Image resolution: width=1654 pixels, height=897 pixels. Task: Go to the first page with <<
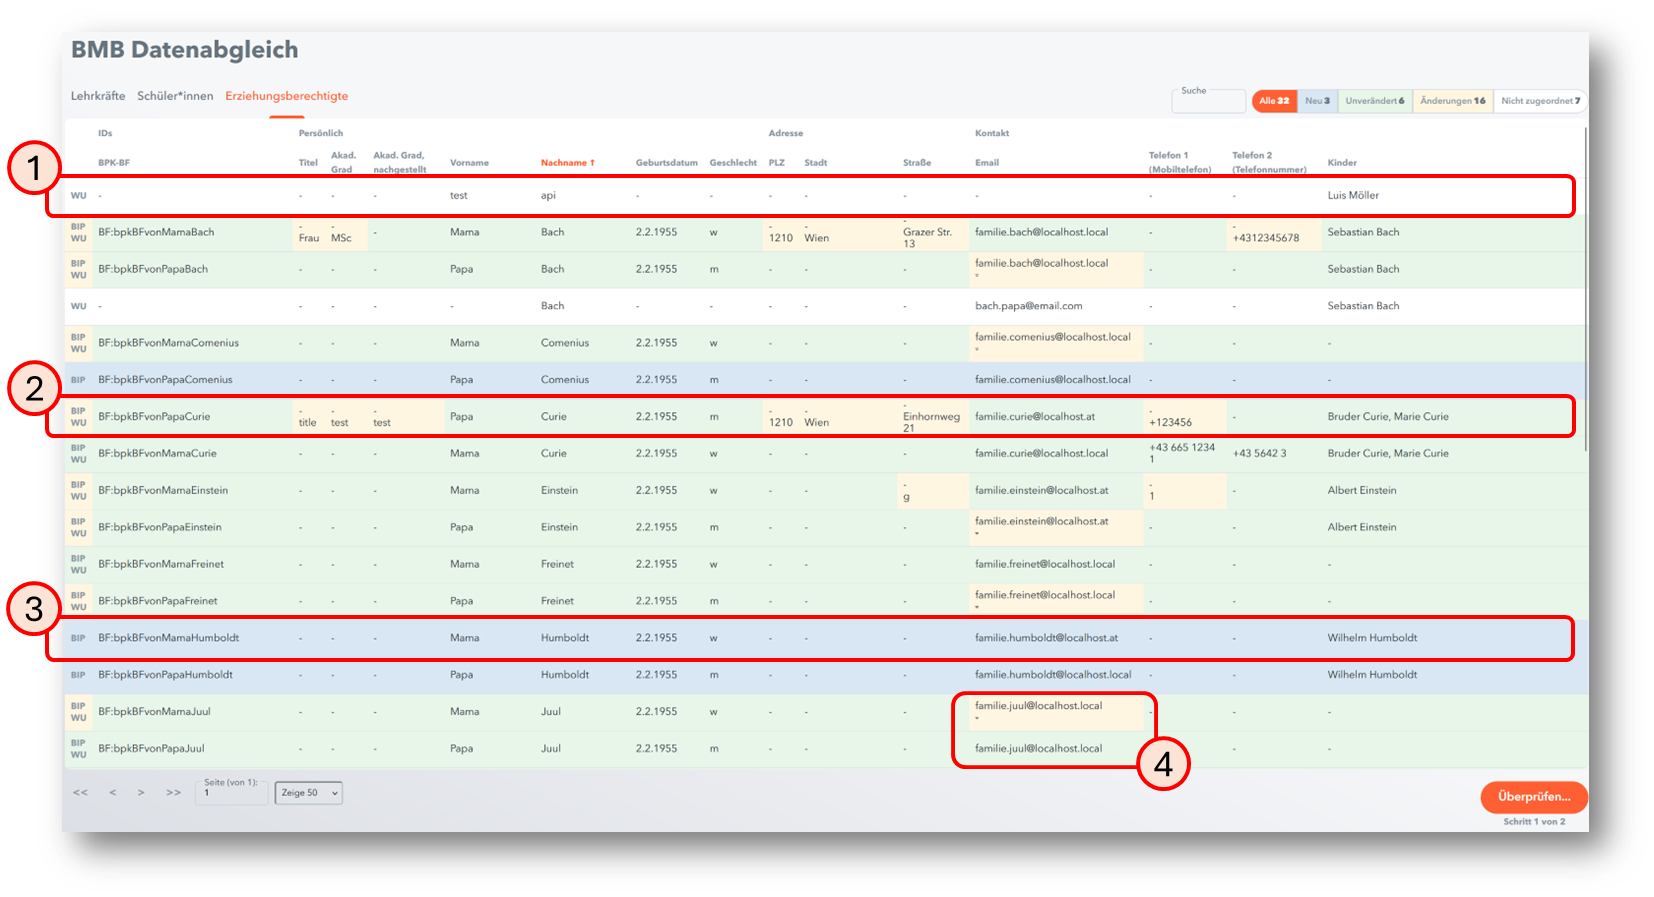(x=80, y=793)
